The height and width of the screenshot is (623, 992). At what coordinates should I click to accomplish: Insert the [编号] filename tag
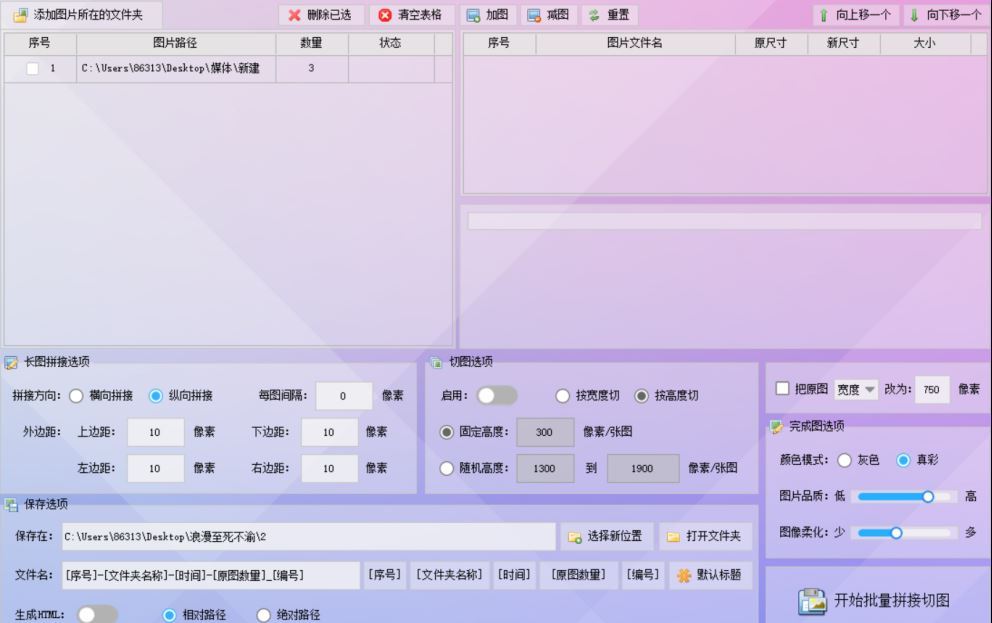tap(643, 575)
